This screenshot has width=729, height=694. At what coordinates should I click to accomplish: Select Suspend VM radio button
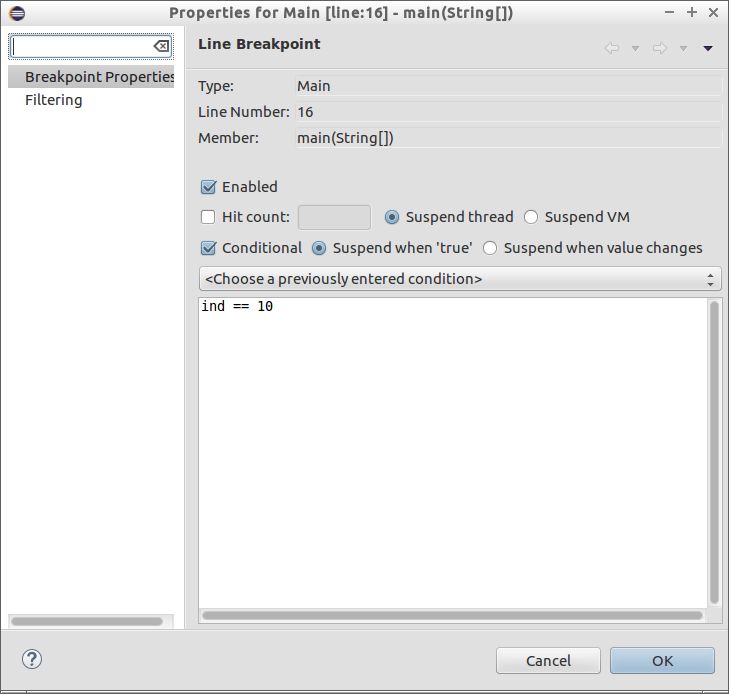(531, 217)
